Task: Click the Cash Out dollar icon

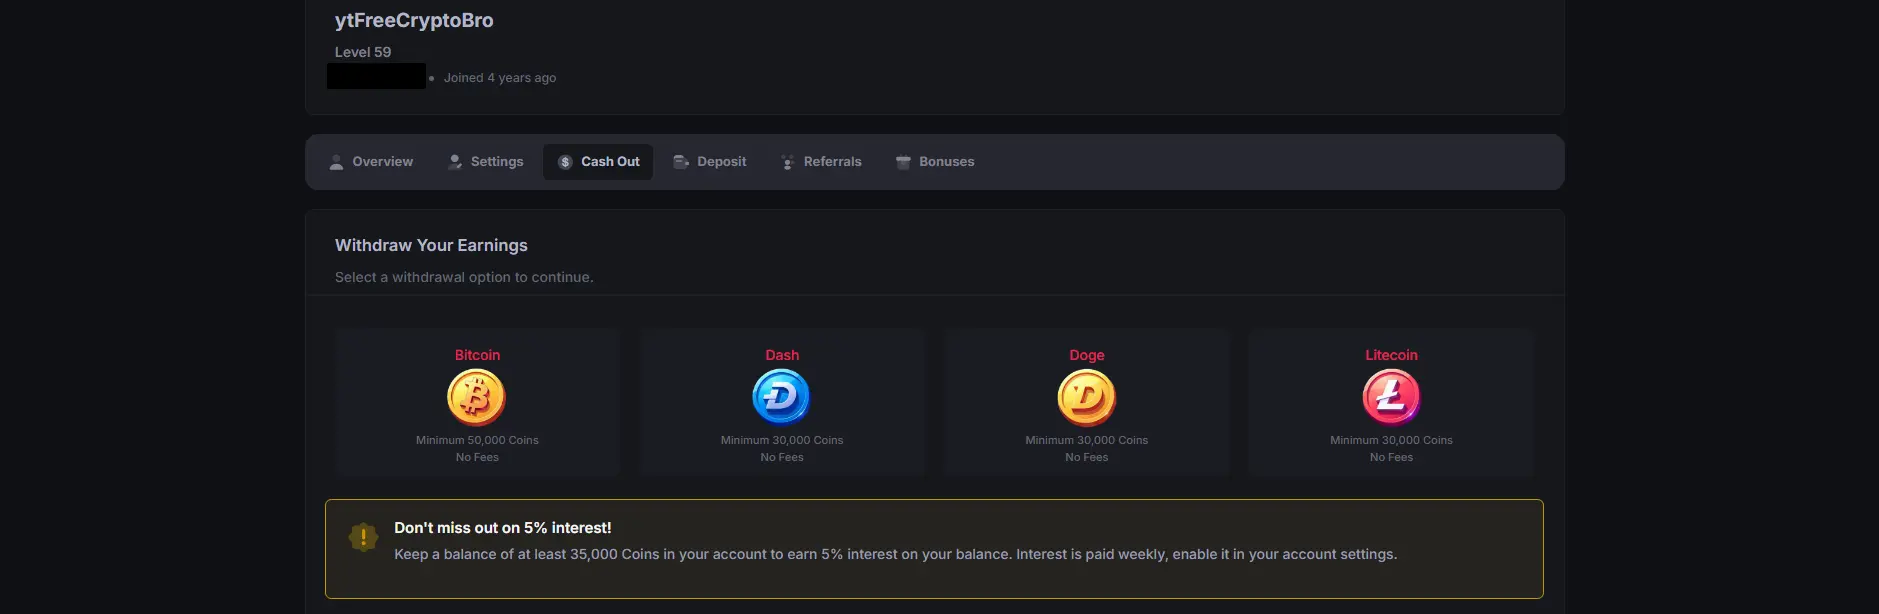Action: point(565,162)
